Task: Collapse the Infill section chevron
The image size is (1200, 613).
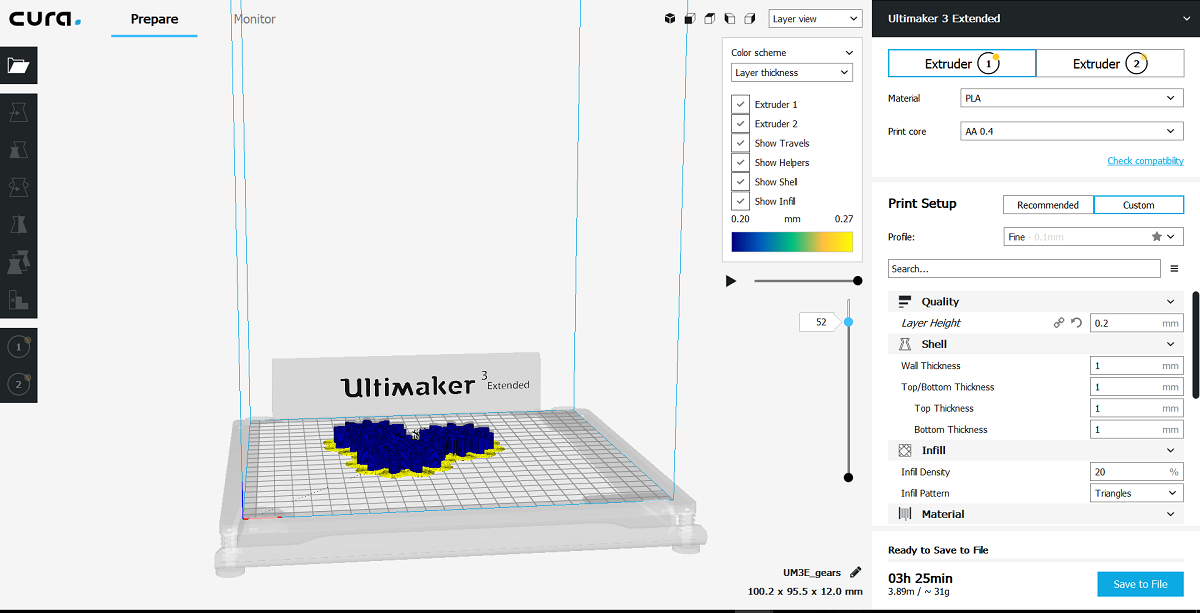Action: pyautogui.click(x=1171, y=451)
